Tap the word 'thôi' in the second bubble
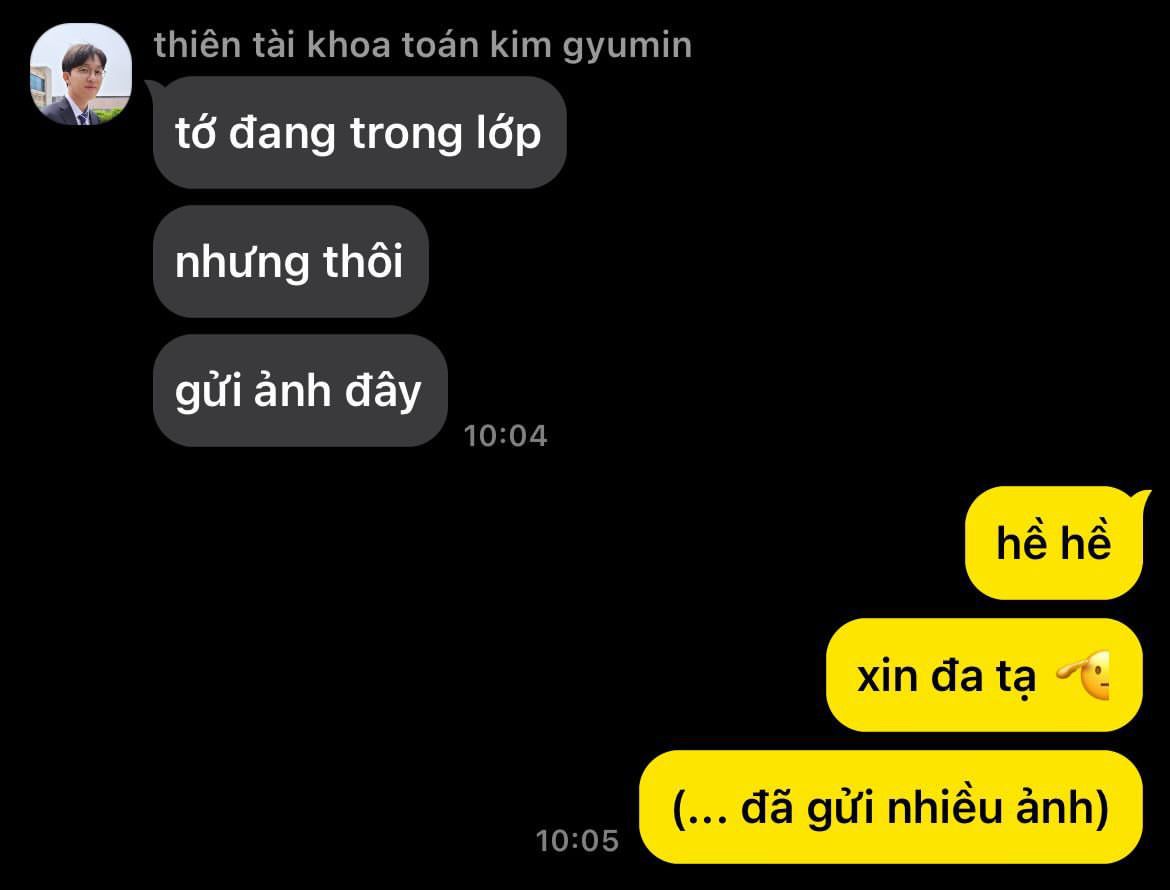The width and height of the screenshot is (1170, 890). [363, 261]
